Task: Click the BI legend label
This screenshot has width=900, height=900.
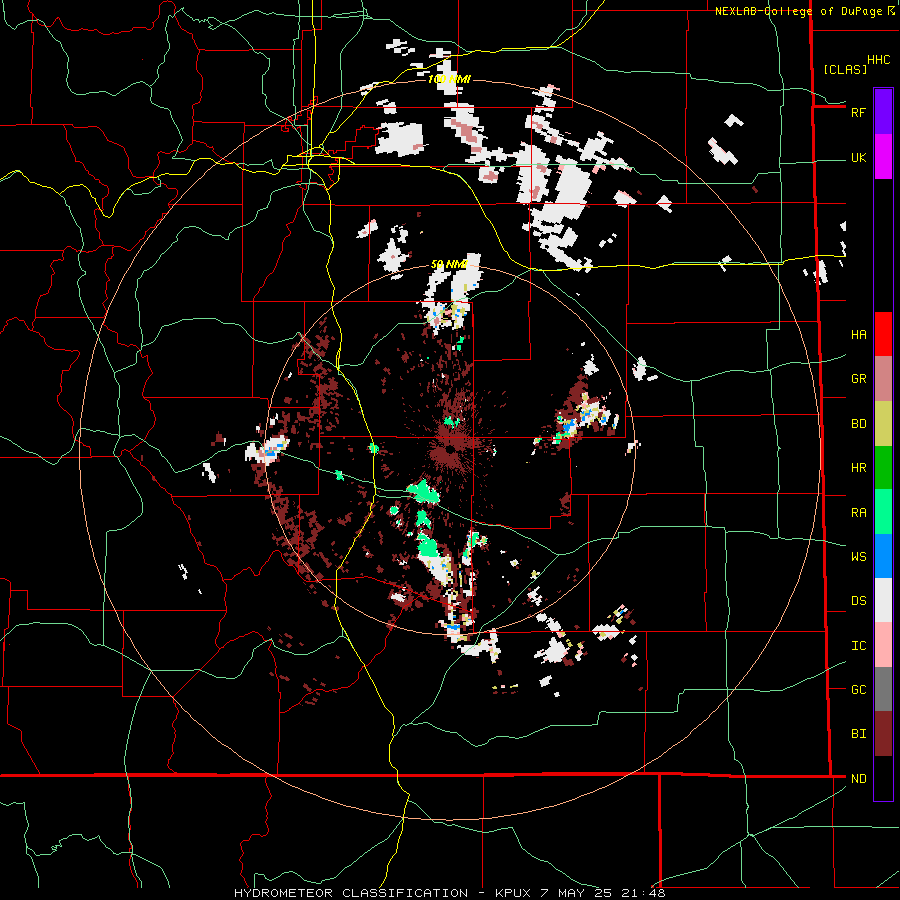Action: (x=858, y=734)
